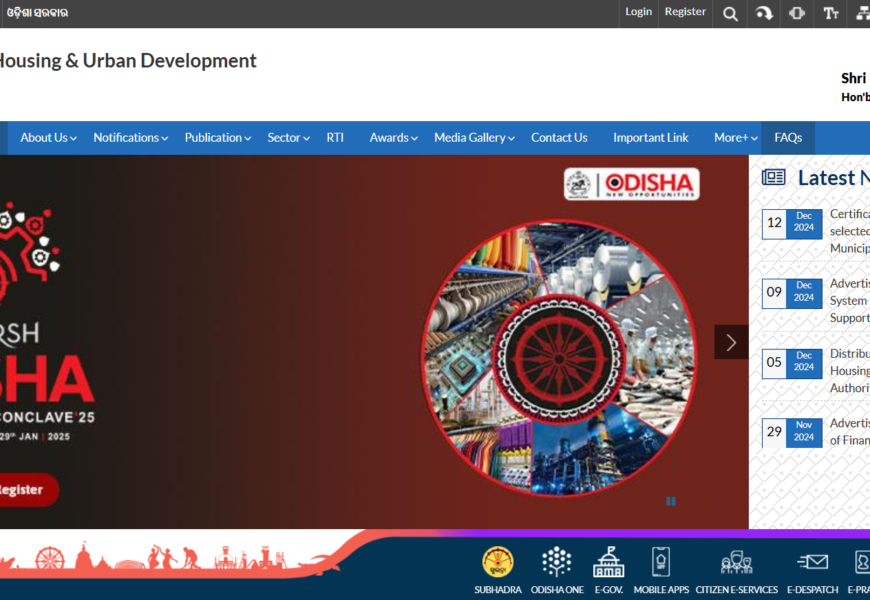Expand the Sector dropdown menu
870x600 pixels.
[288, 138]
